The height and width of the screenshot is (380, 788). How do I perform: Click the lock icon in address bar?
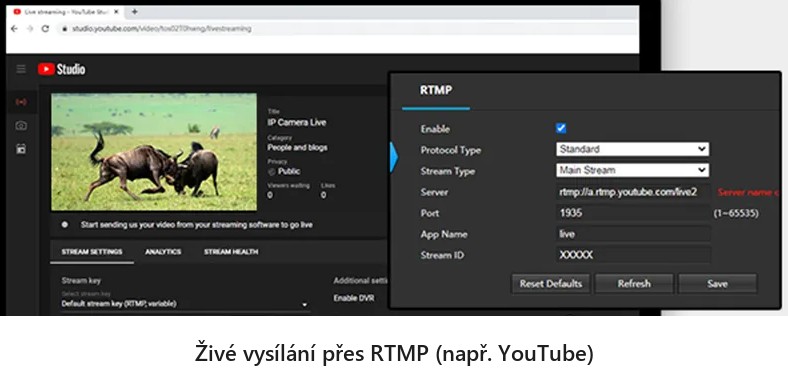tap(64, 29)
